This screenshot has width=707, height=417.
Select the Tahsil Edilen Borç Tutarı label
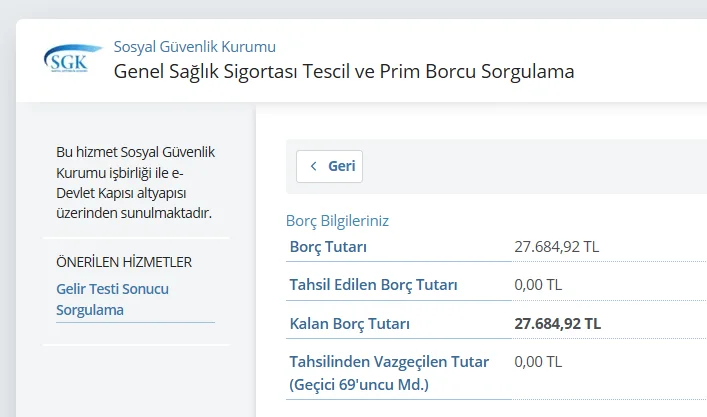click(x=373, y=285)
